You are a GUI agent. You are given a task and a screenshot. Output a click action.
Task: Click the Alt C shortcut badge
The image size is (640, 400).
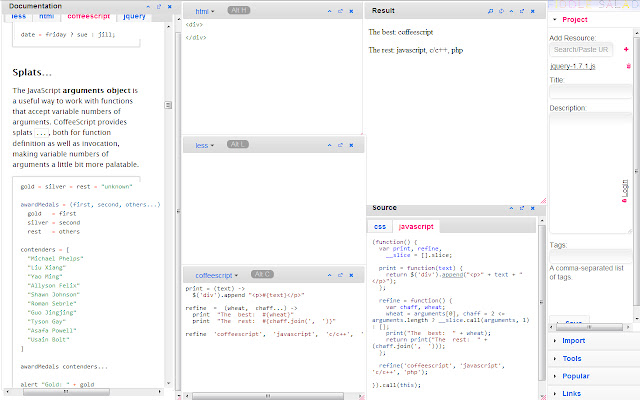pyautogui.click(x=262, y=274)
